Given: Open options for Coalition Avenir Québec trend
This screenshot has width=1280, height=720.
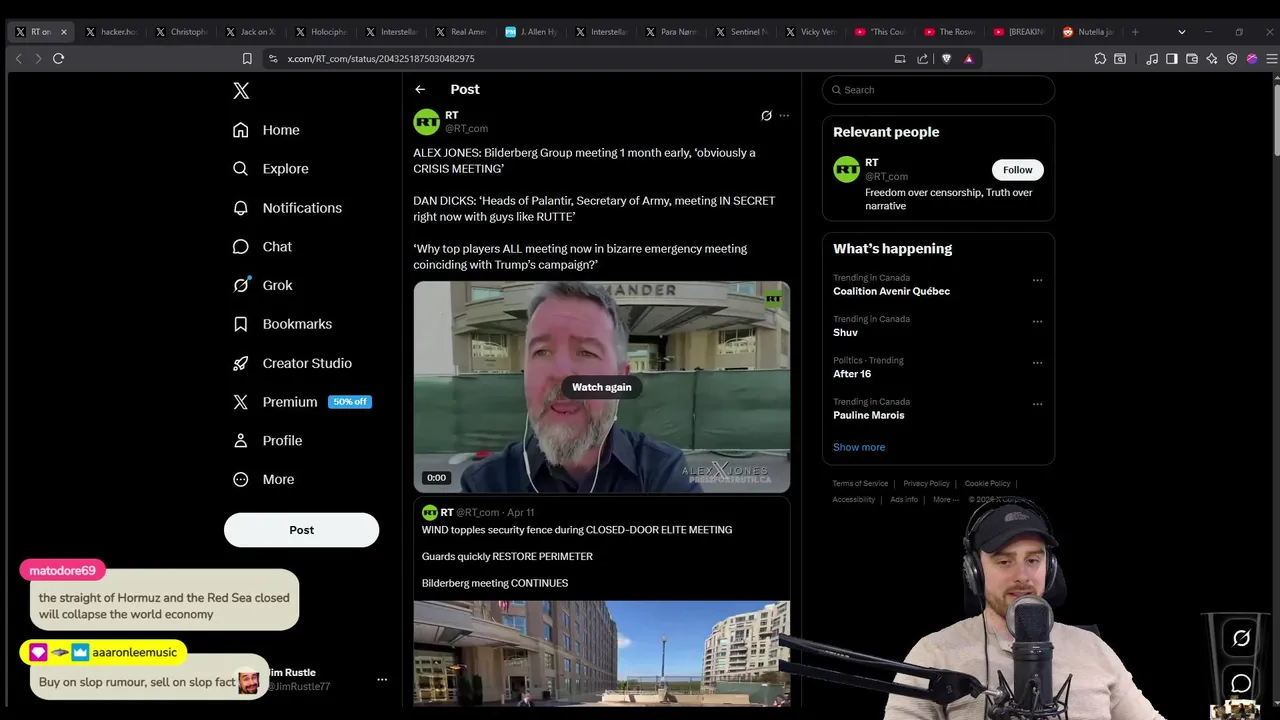Looking at the screenshot, I should (1037, 280).
